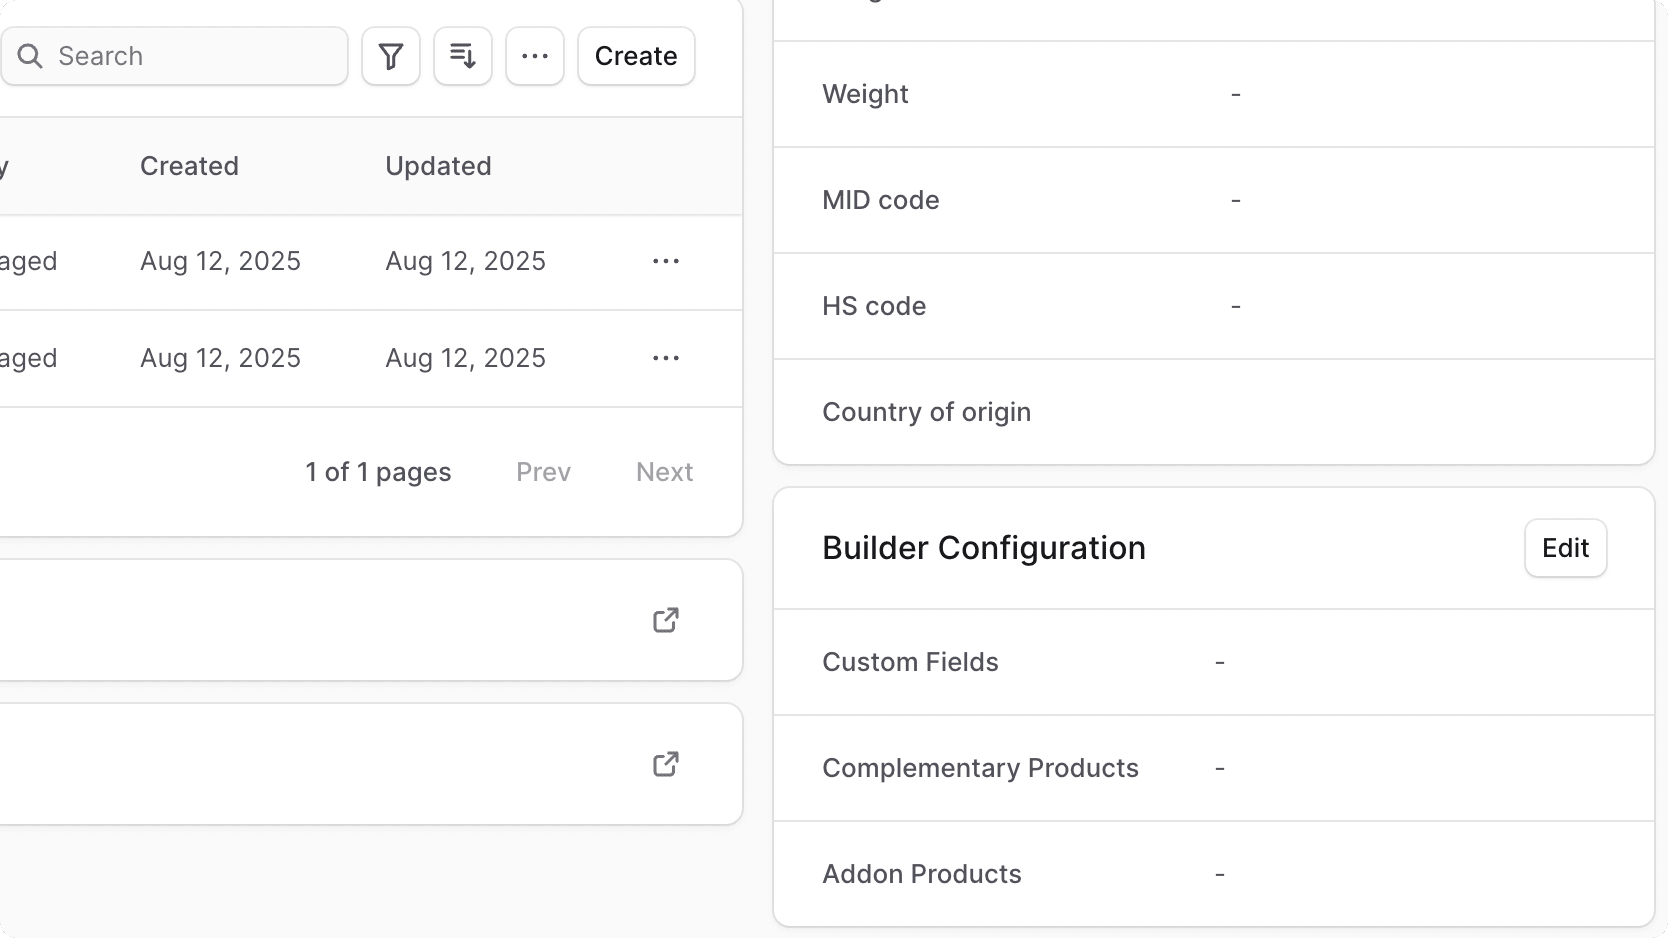Click the magnifier icon in the search bar
Image resolution: width=1668 pixels, height=938 pixels.
[x=31, y=56]
